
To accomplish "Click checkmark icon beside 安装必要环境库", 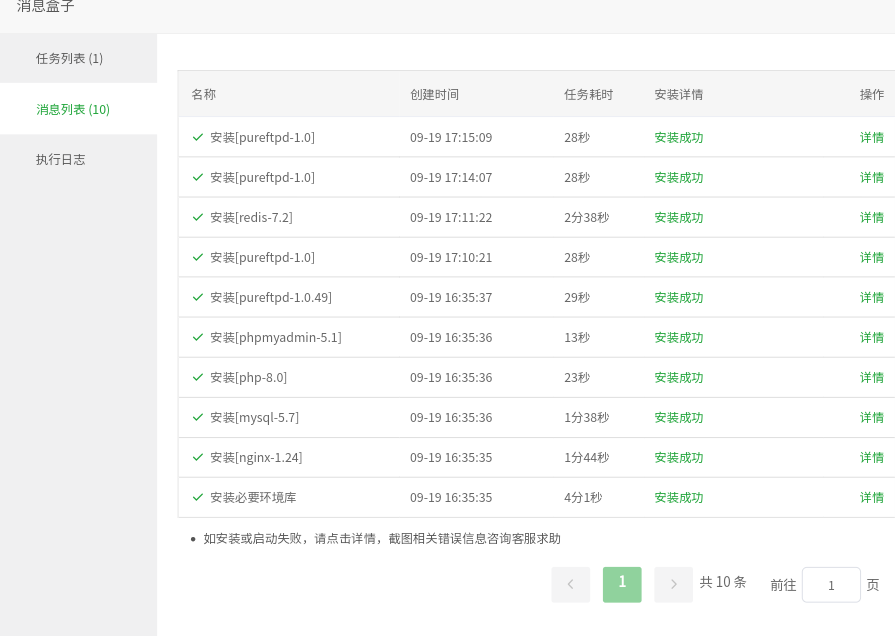I will [198, 497].
